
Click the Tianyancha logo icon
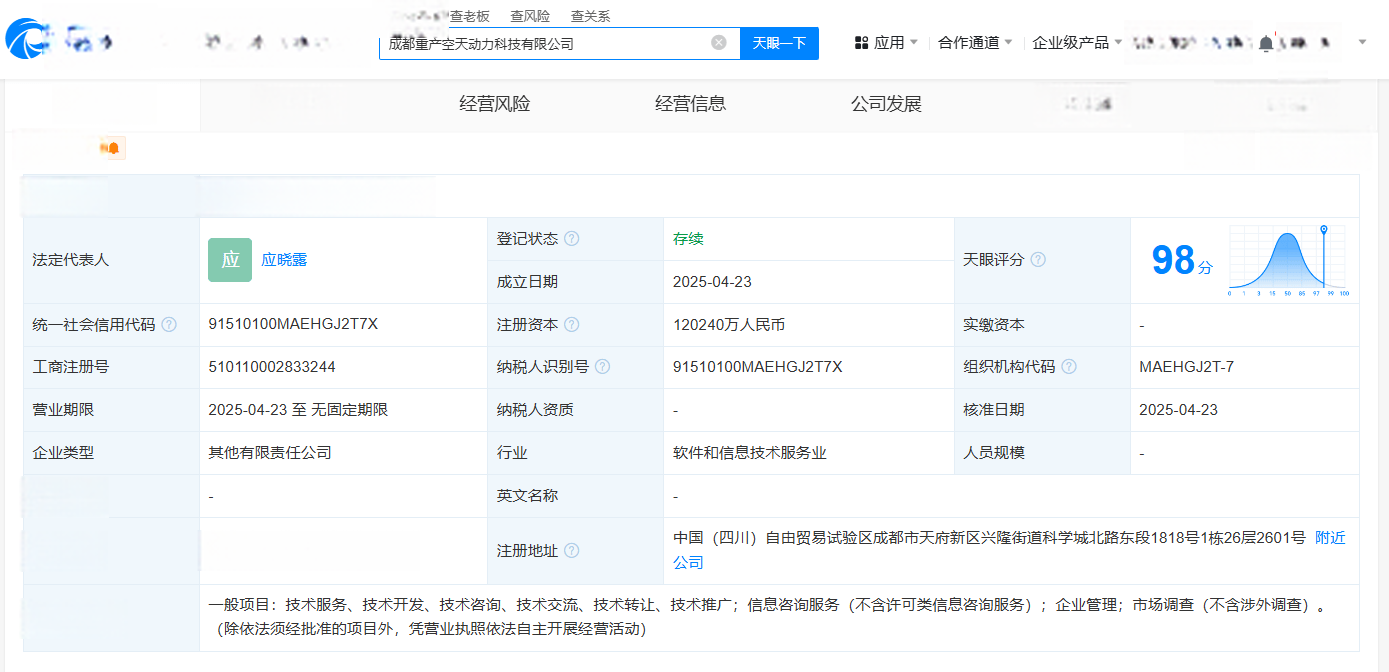[x=27, y=41]
